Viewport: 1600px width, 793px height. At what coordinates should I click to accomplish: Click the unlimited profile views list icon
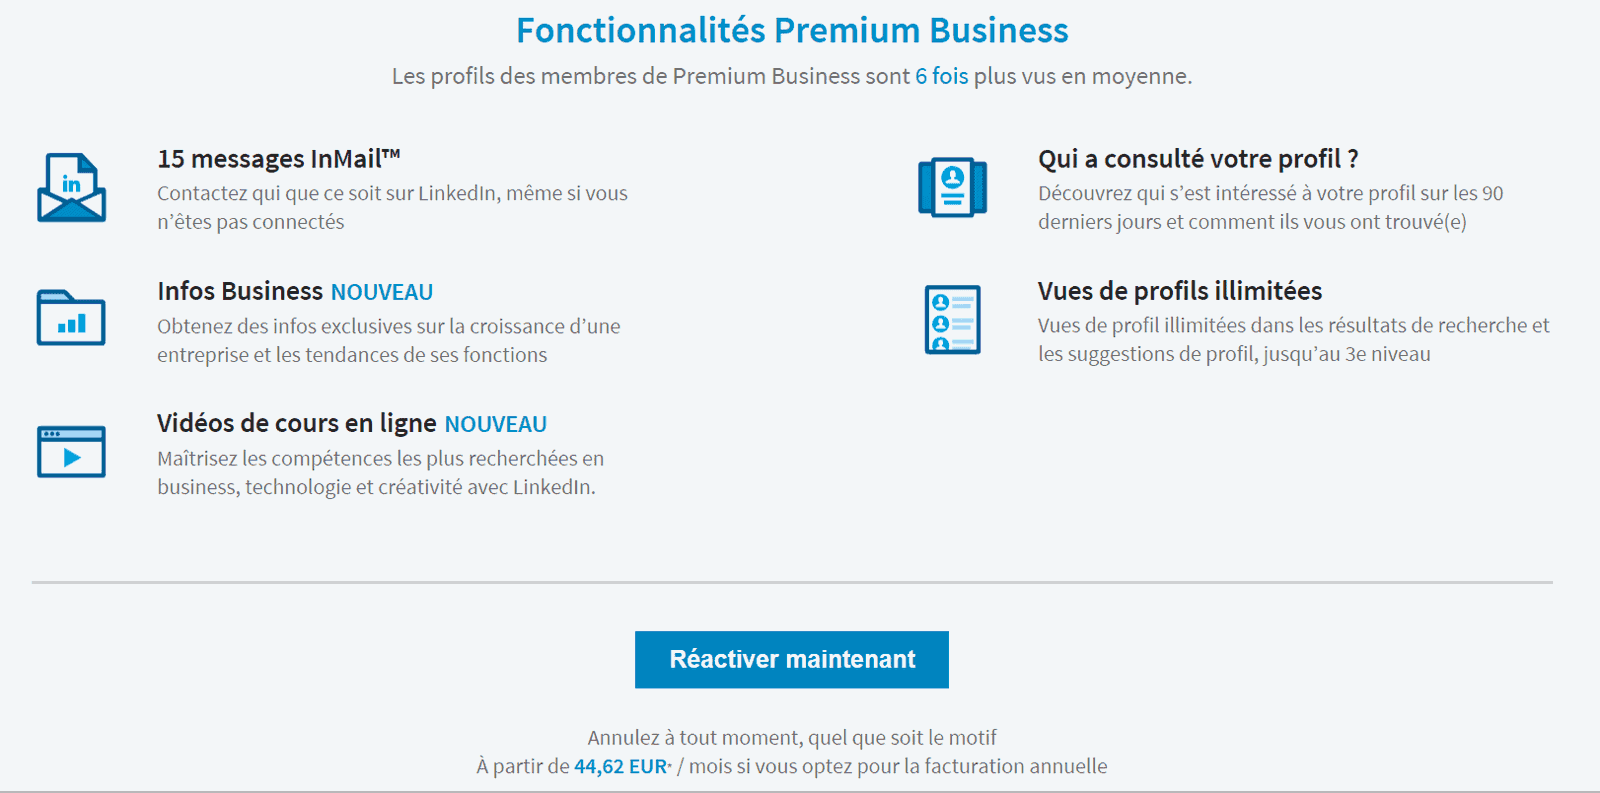point(952,319)
